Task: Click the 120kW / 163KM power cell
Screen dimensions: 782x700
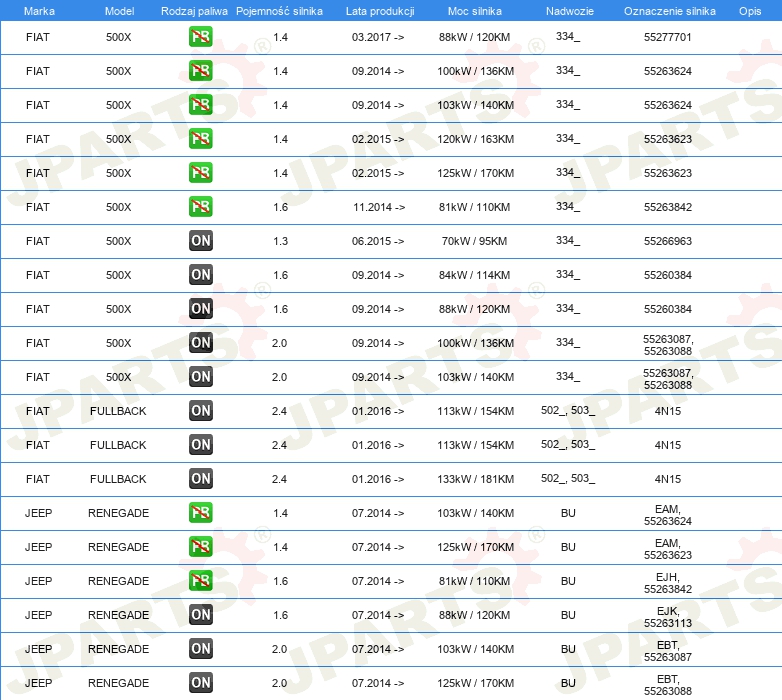Action: pos(475,139)
